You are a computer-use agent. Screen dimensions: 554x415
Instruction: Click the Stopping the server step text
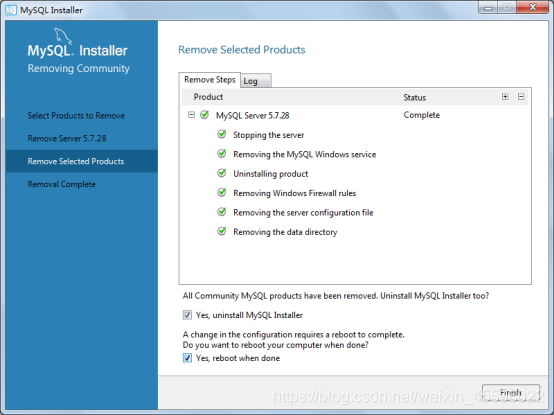coord(269,135)
